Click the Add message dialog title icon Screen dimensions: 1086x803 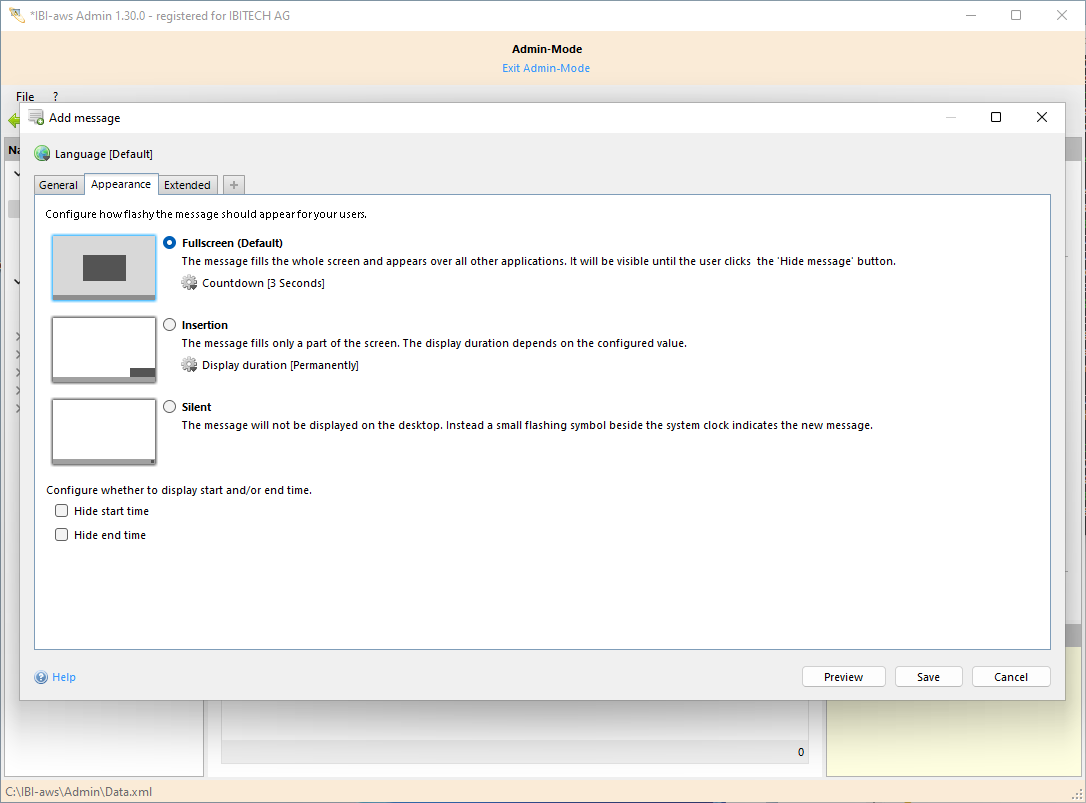tap(36, 117)
